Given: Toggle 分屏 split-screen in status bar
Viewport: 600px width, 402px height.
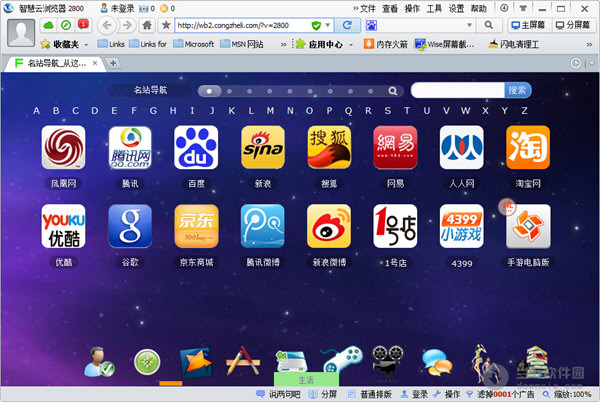Looking at the screenshot, I should [323, 394].
